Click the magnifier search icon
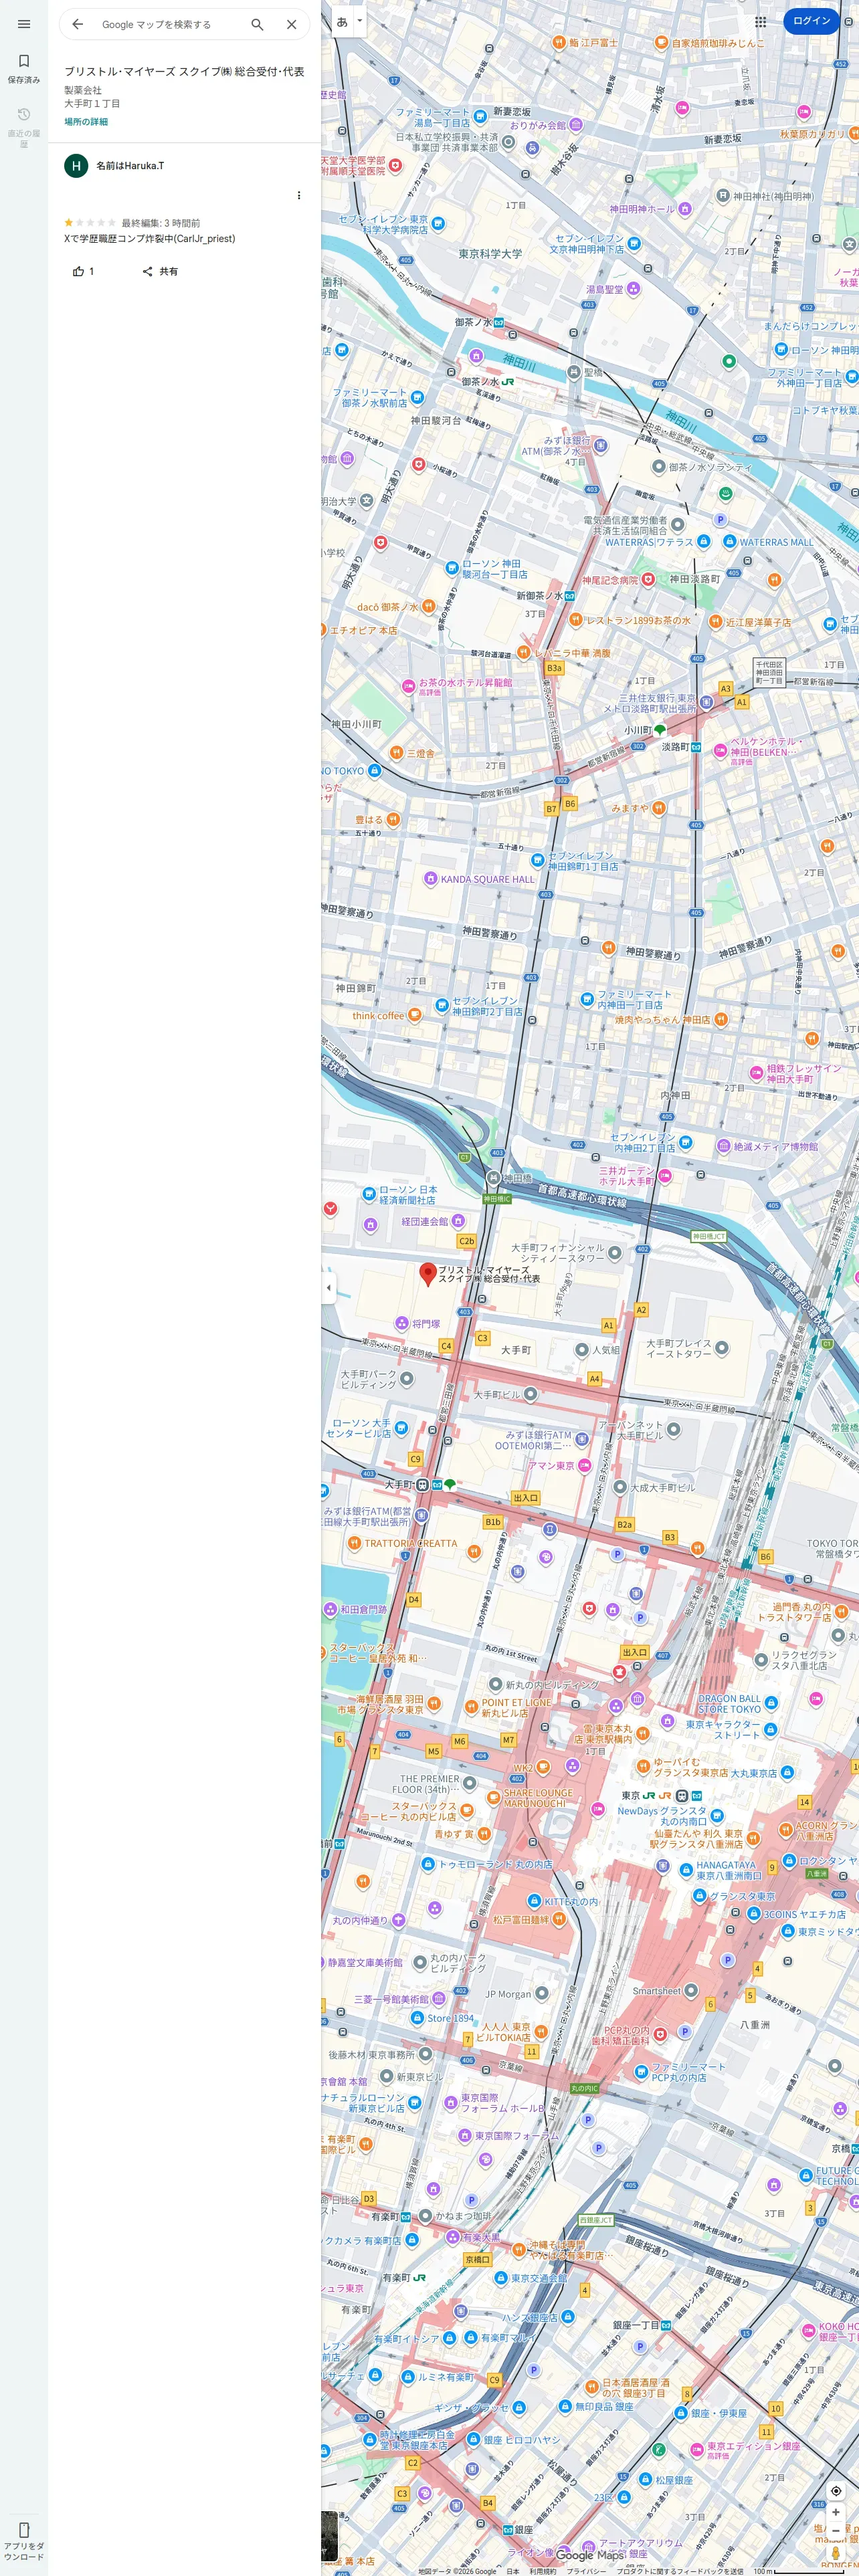The width and height of the screenshot is (859, 2576). [257, 24]
